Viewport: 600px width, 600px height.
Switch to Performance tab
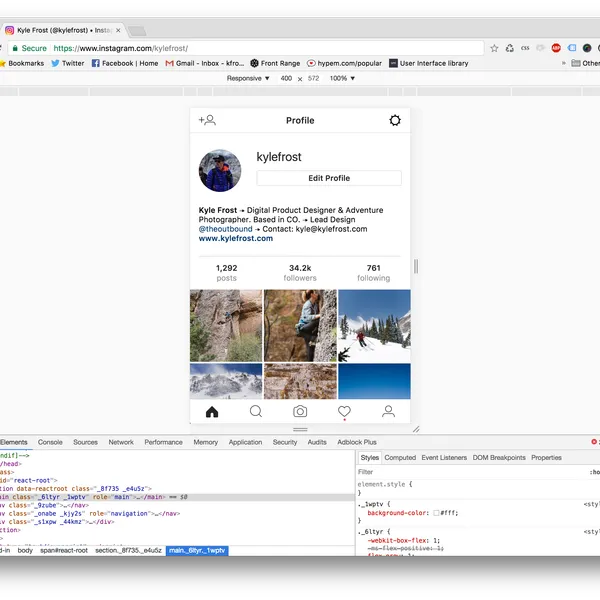click(163, 442)
